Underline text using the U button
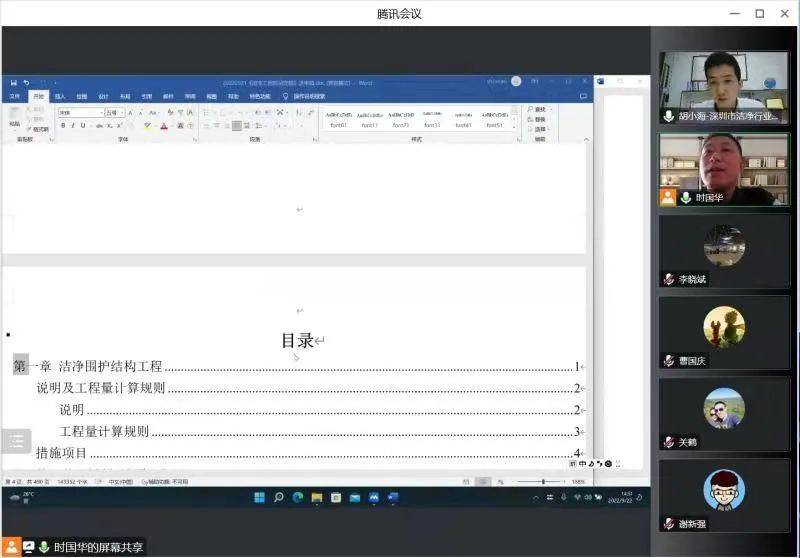800x558 pixels. pos(83,125)
